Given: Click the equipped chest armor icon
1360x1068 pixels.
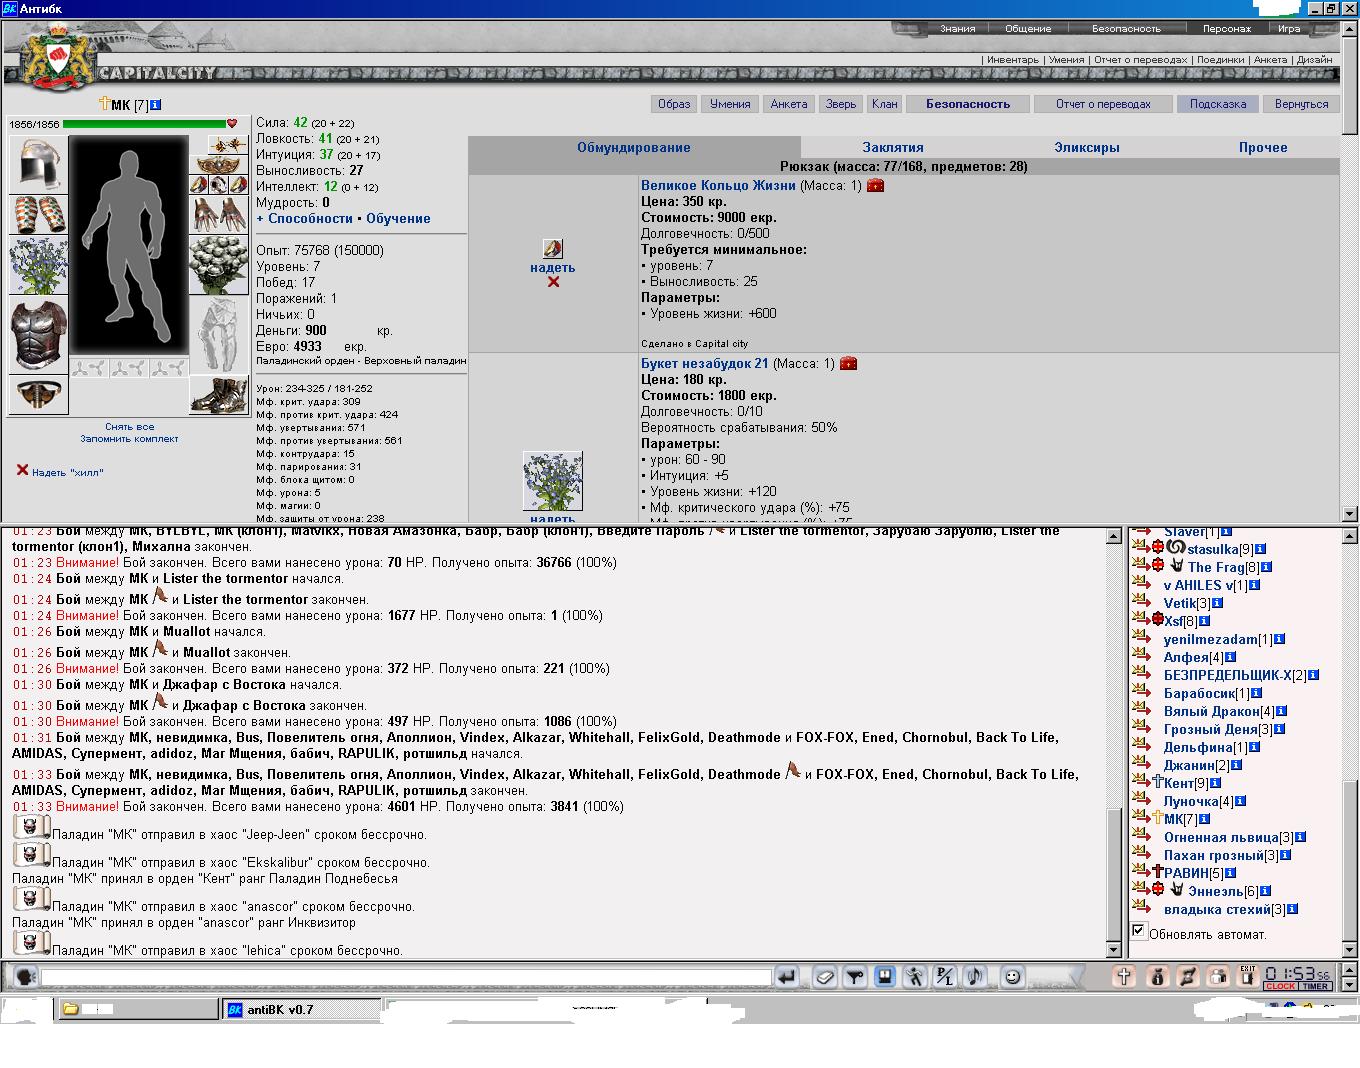Looking at the screenshot, I should pos(39,335).
